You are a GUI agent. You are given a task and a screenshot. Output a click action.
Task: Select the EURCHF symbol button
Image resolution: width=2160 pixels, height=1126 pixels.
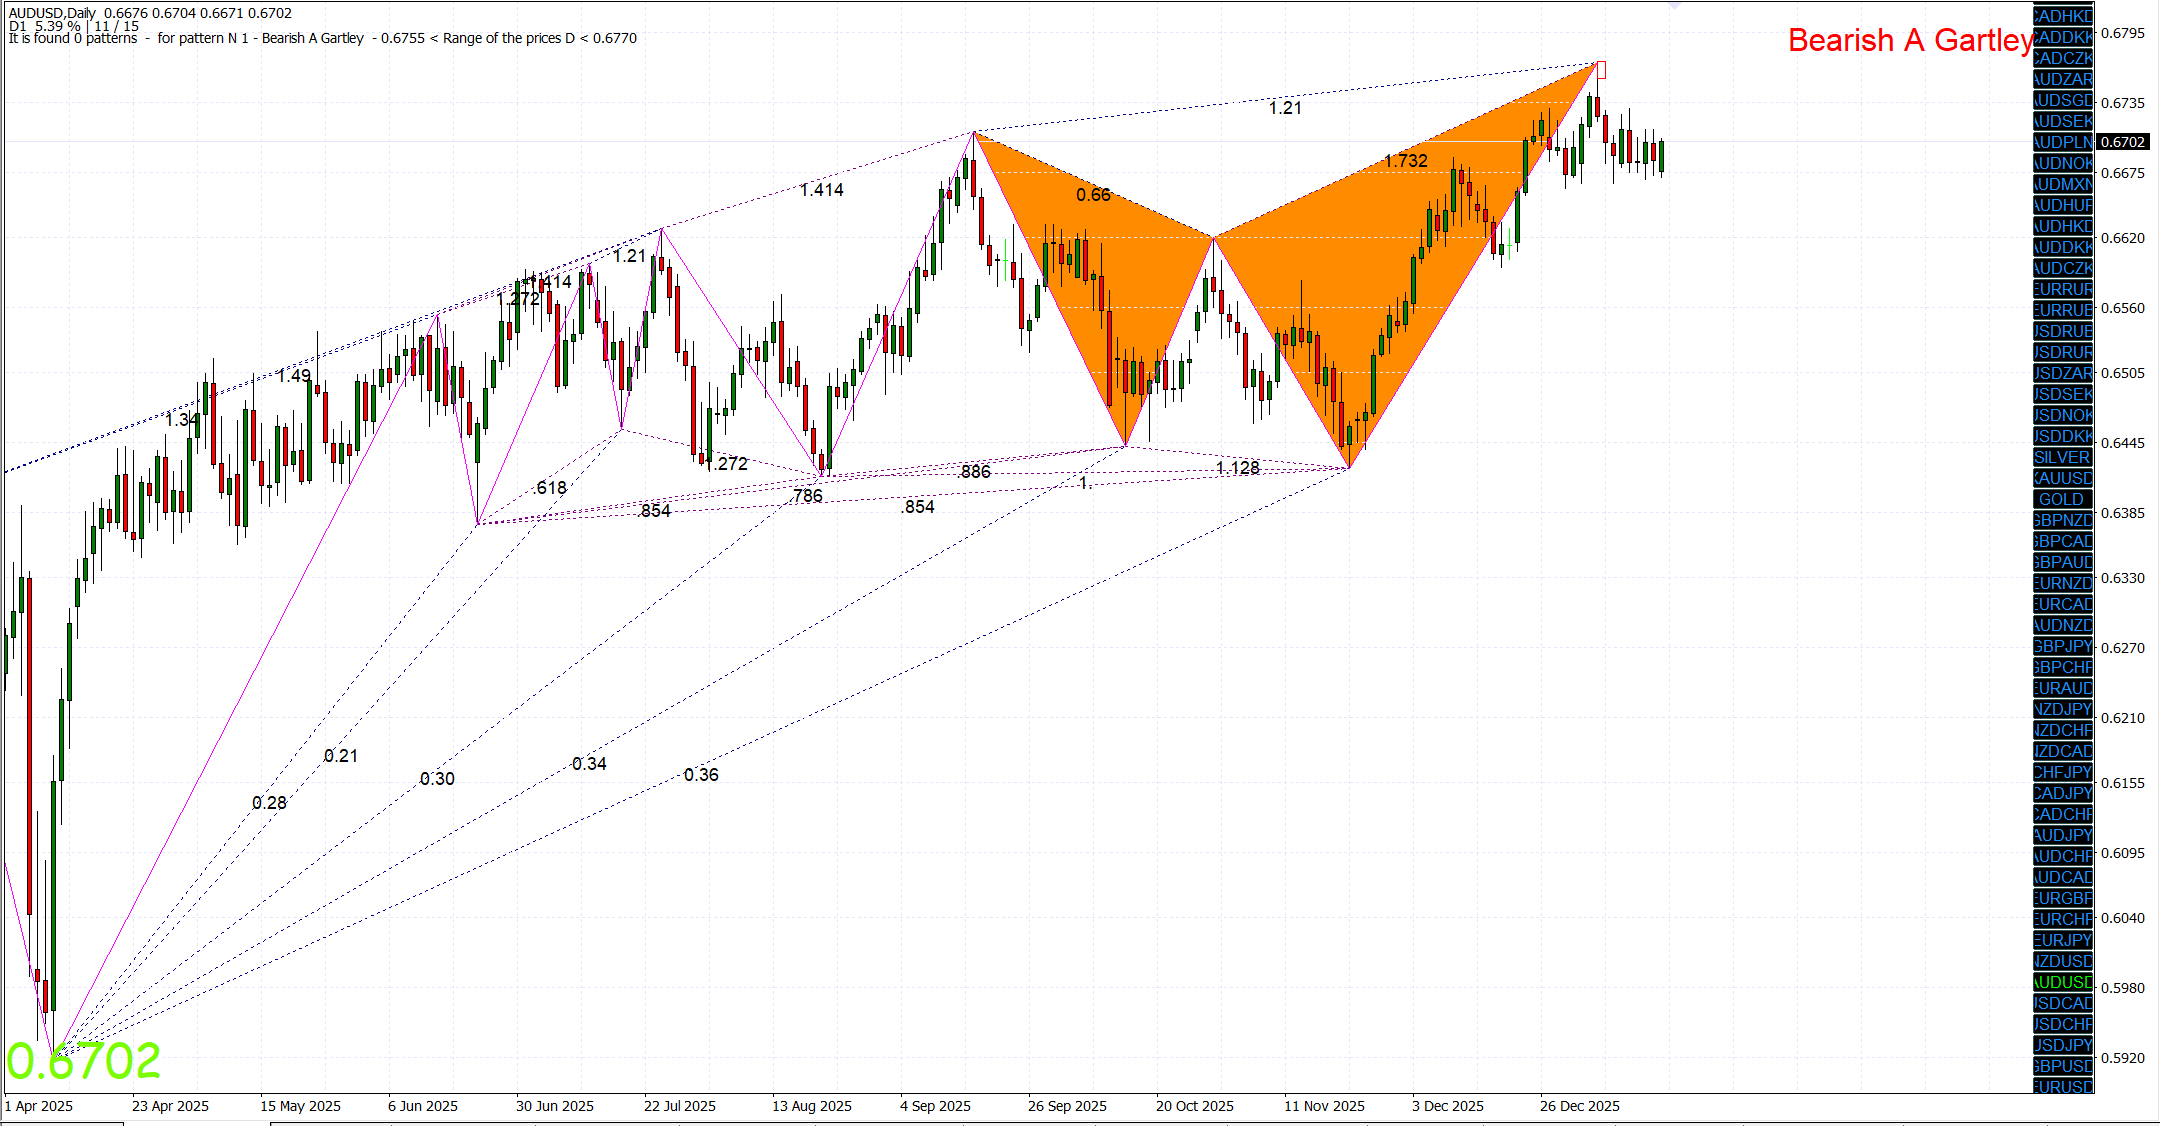pyautogui.click(x=2063, y=919)
